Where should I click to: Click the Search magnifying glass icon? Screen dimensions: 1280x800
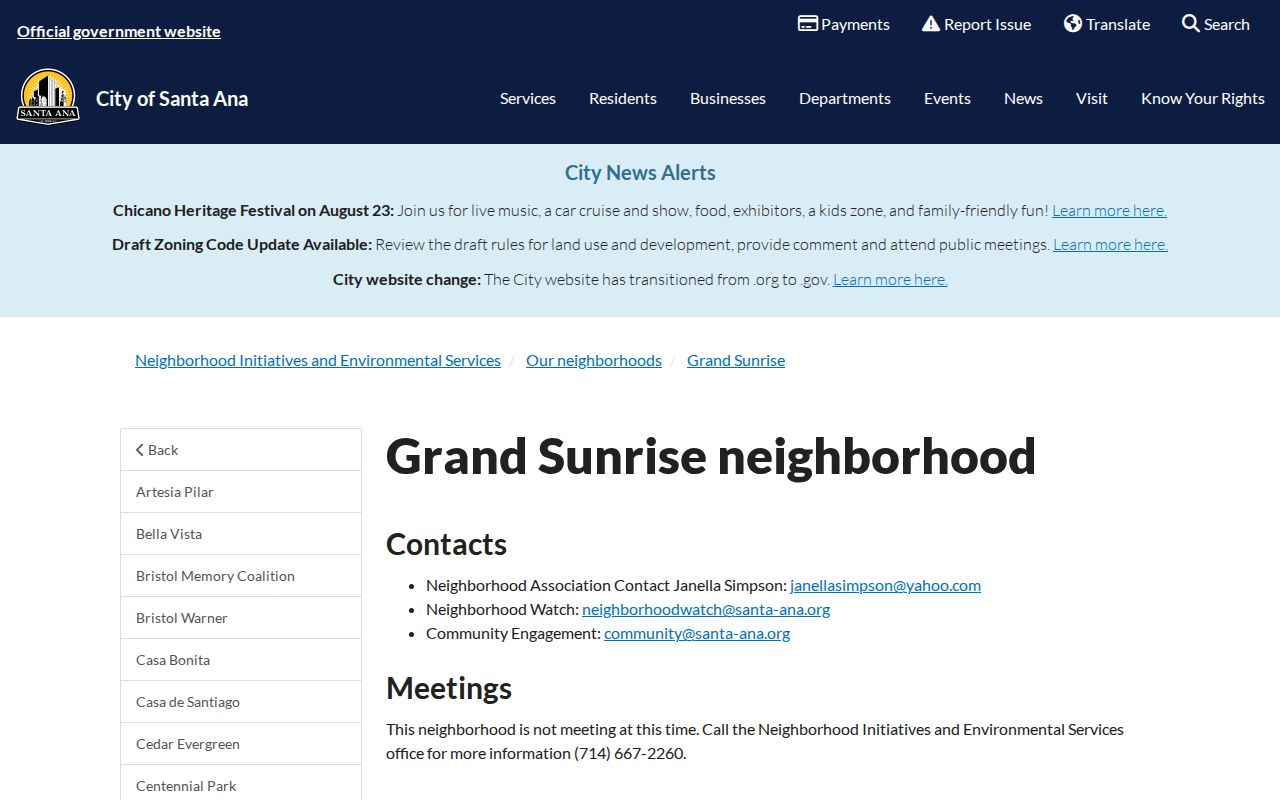pyautogui.click(x=1190, y=24)
